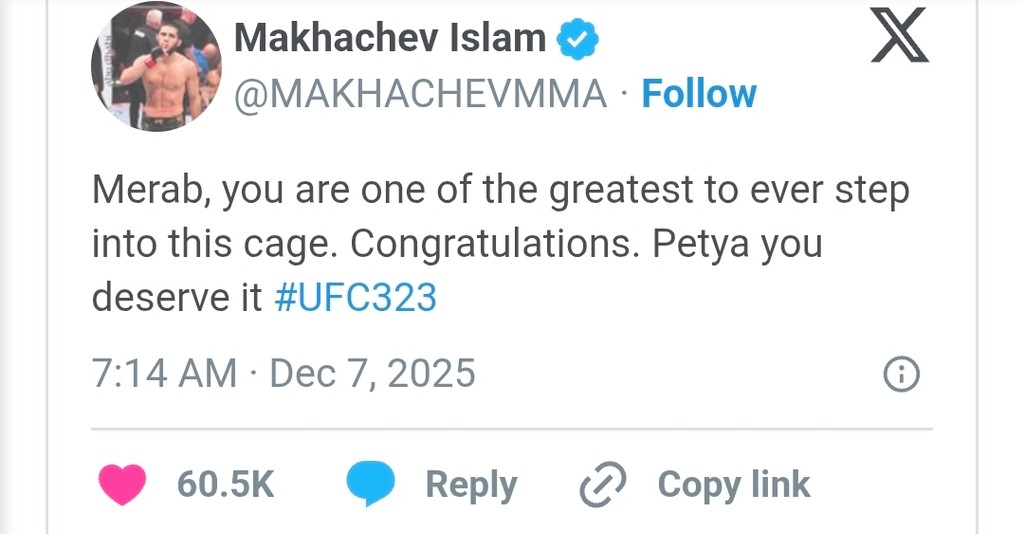The image size is (1024, 534).
Task: Click the tweet line starting with Merab
Action: [500, 190]
